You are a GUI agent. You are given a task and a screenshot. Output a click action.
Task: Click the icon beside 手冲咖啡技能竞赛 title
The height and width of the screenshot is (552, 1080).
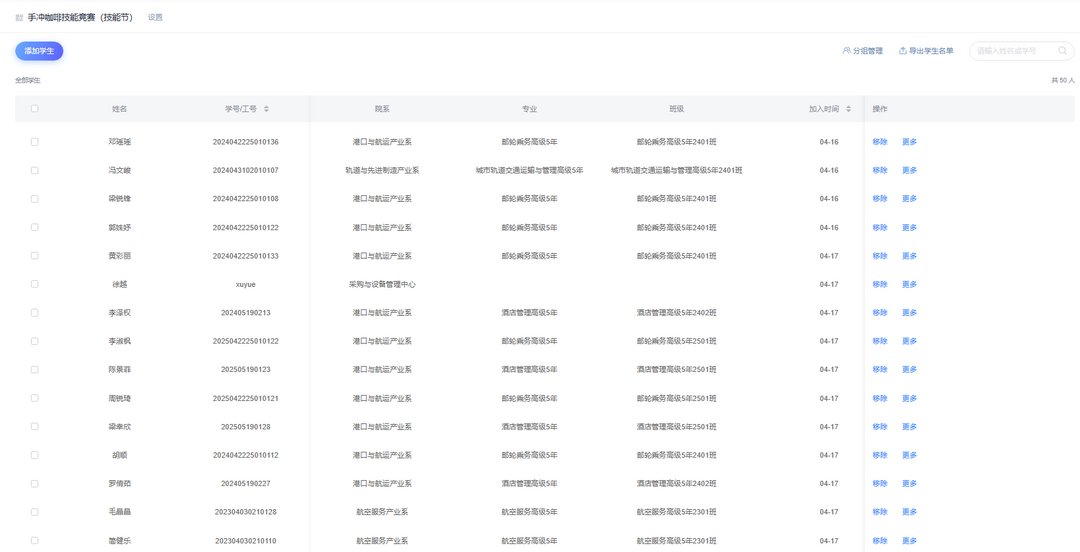(19, 18)
